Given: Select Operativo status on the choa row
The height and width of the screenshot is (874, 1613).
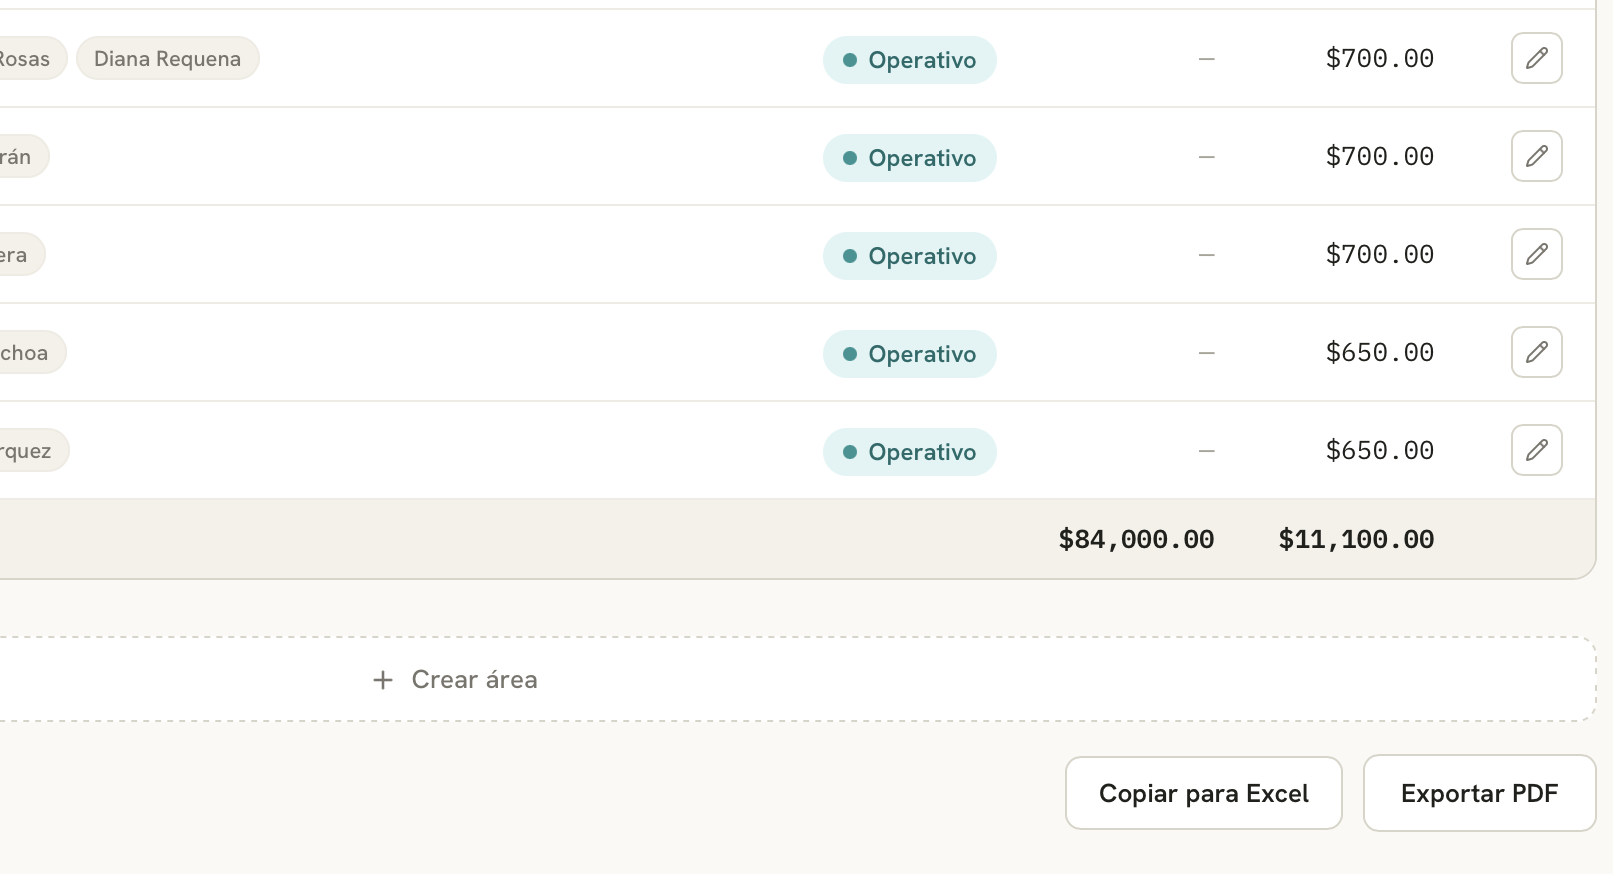Looking at the screenshot, I should point(909,354).
